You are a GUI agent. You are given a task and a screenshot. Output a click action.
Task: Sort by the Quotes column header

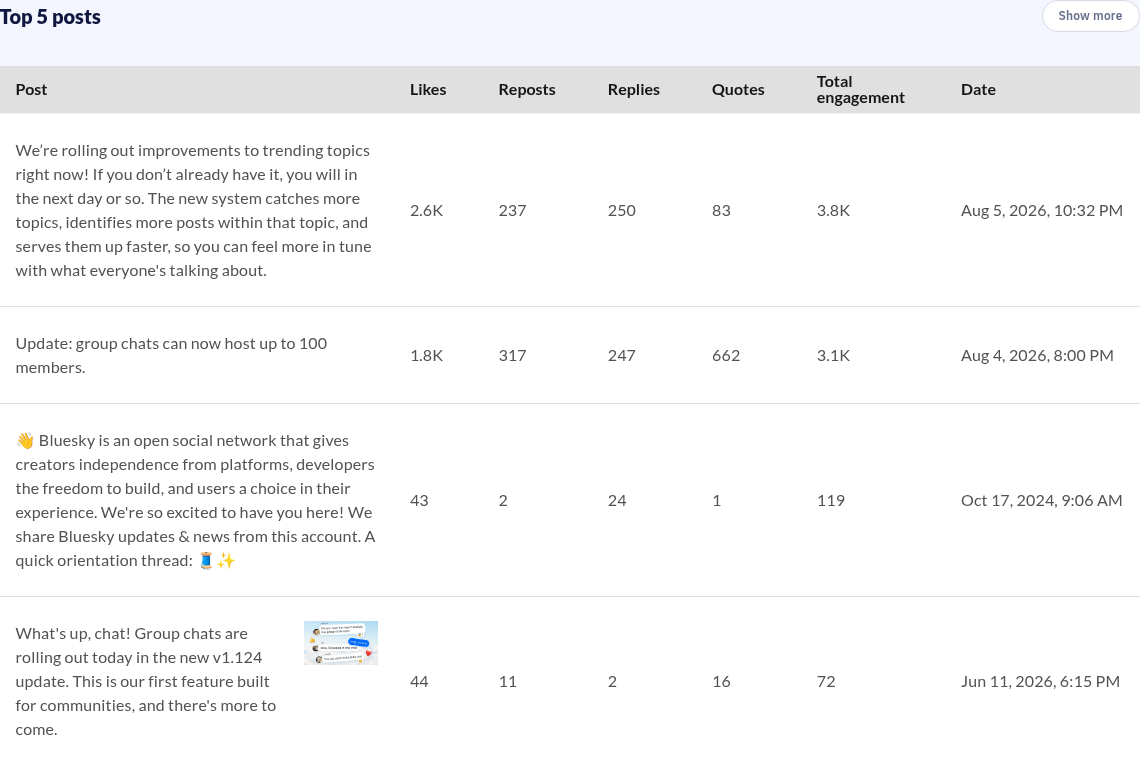[x=738, y=89]
